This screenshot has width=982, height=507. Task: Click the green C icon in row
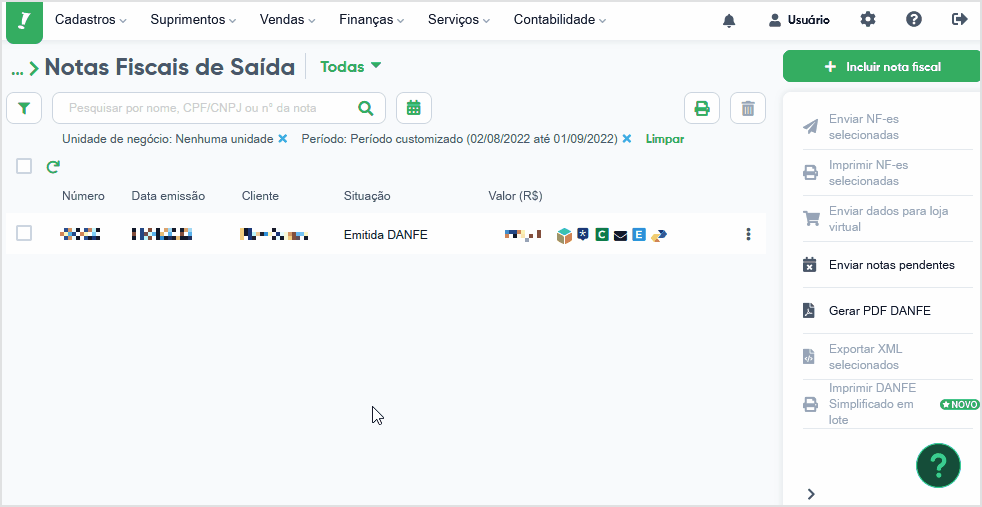602,235
